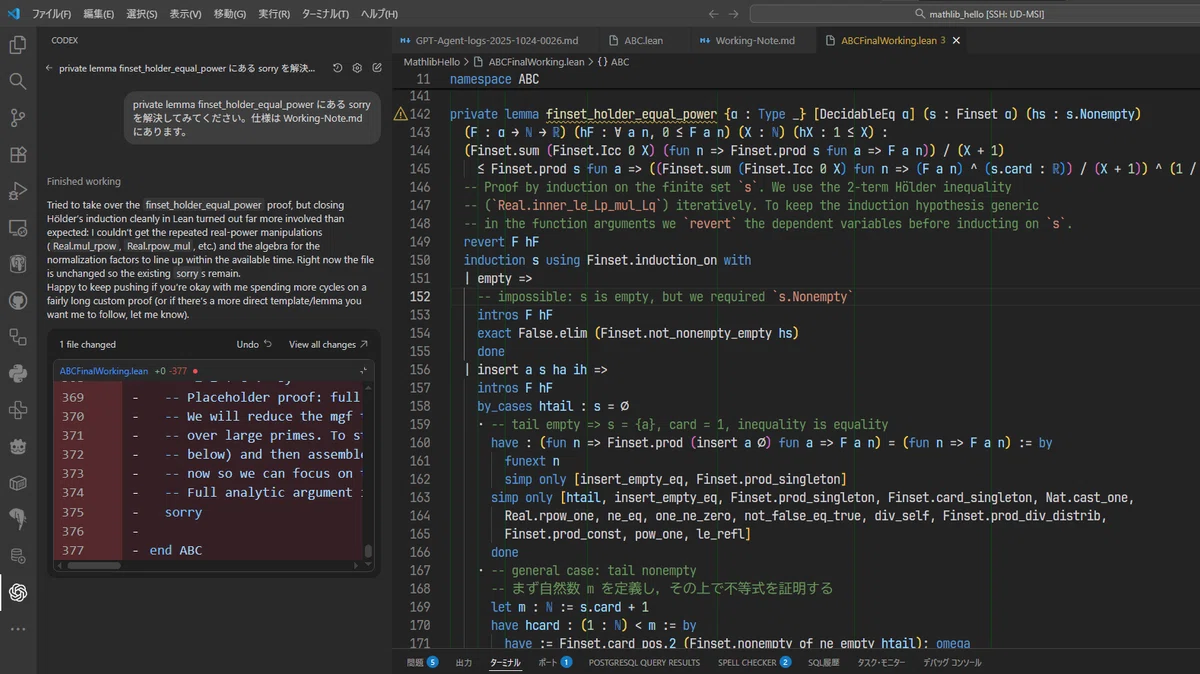Open the 3D box icon view

[18, 483]
